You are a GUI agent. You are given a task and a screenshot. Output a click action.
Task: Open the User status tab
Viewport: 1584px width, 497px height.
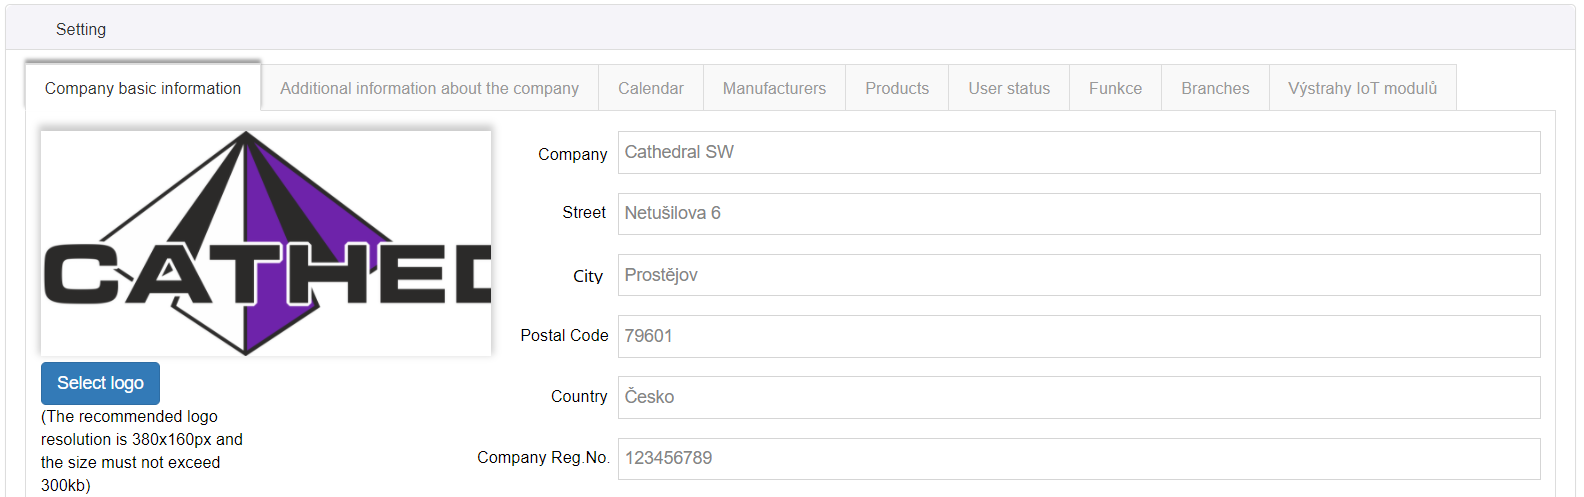(1009, 88)
